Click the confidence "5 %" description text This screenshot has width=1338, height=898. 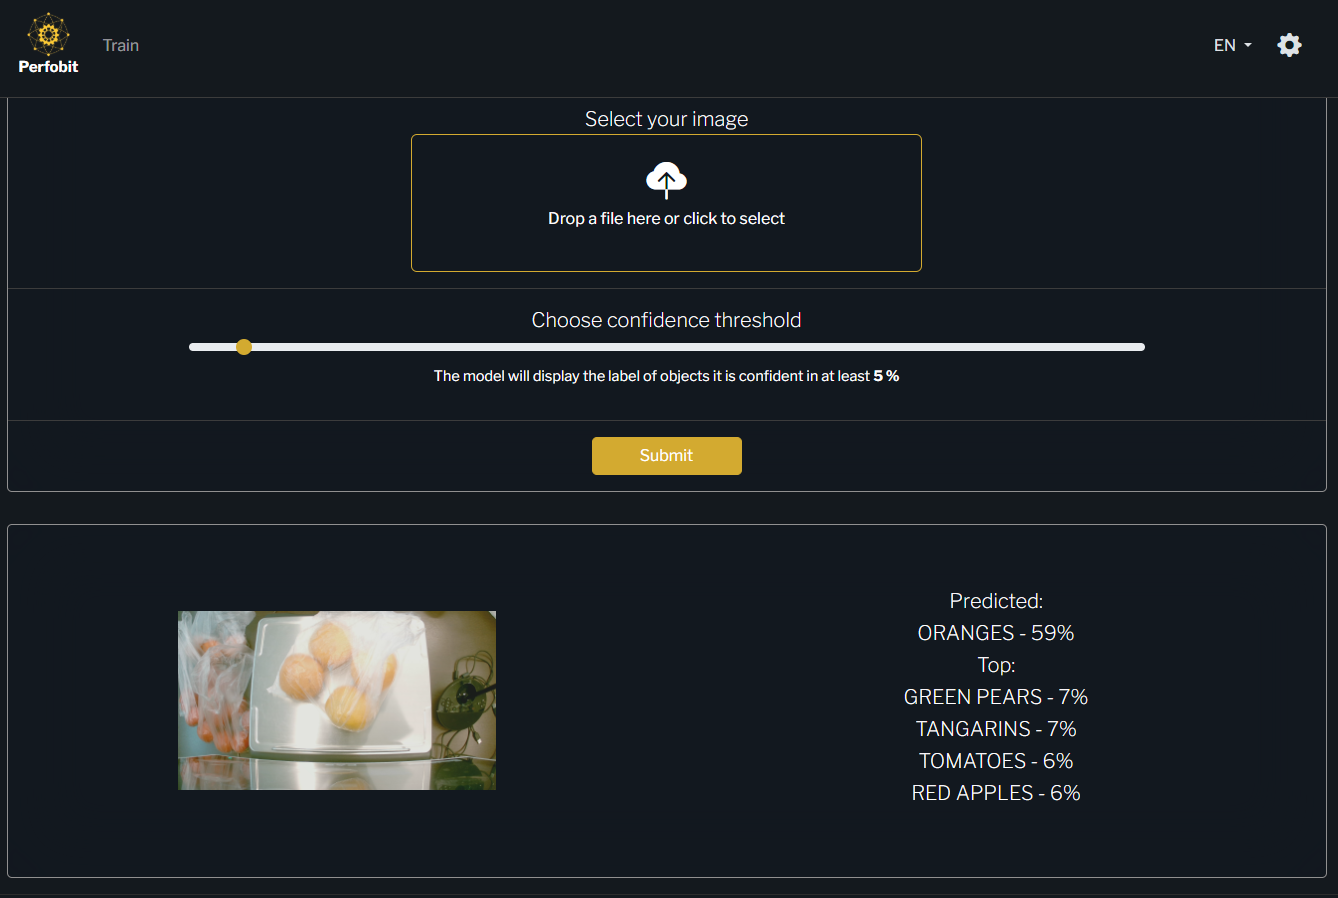pos(666,376)
